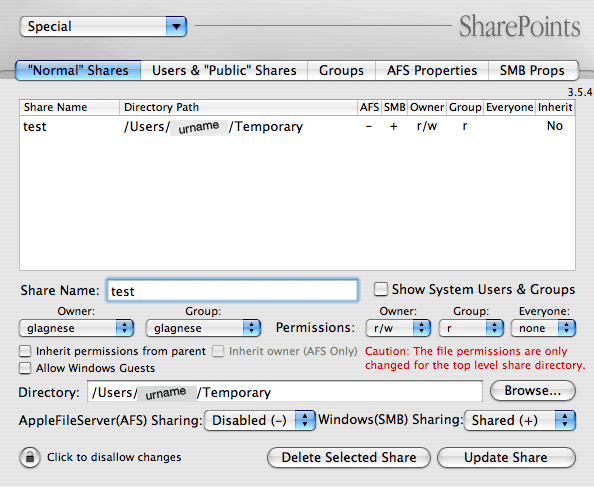Click the Update Share button
Image resolution: width=594 pixels, height=487 pixels.
click(x=506, y=457)
